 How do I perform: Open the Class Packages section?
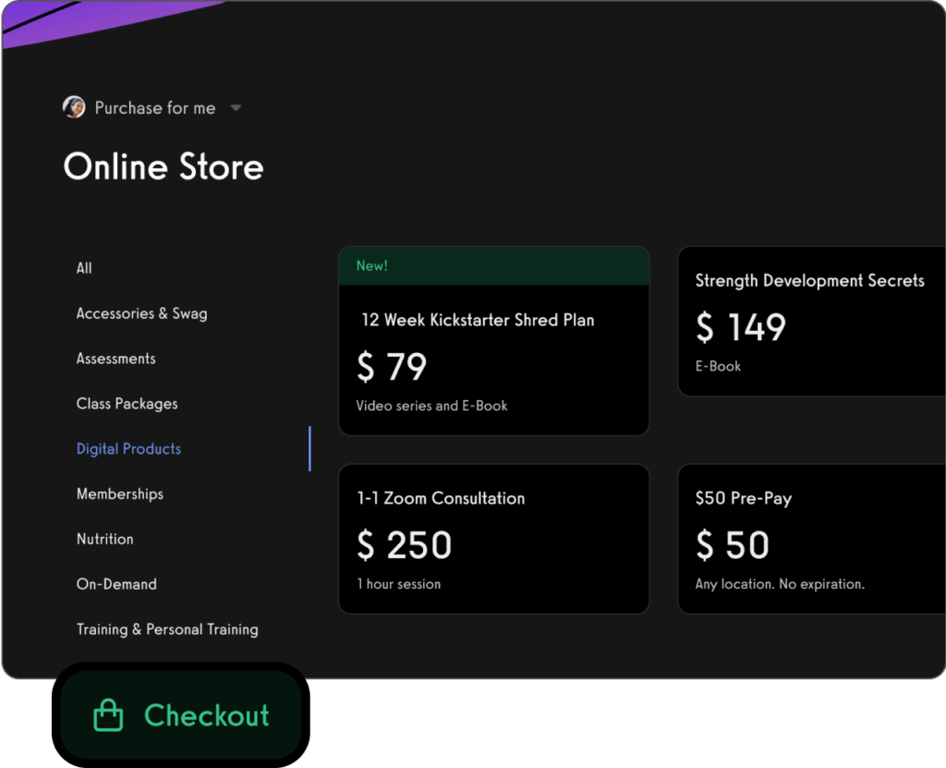coord(127,403)
